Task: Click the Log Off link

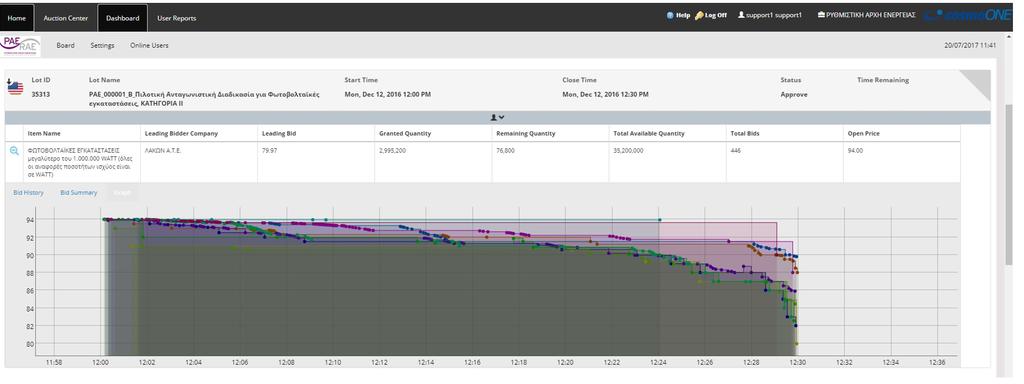Action: pos(716,15)
